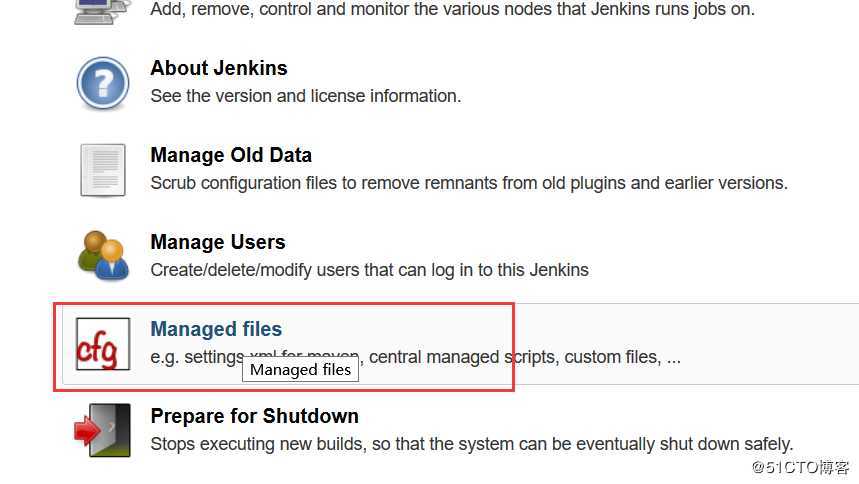Click the nodes description starting 'Add, remove, control'
This screenshot has height=484, width=859.
452,10
